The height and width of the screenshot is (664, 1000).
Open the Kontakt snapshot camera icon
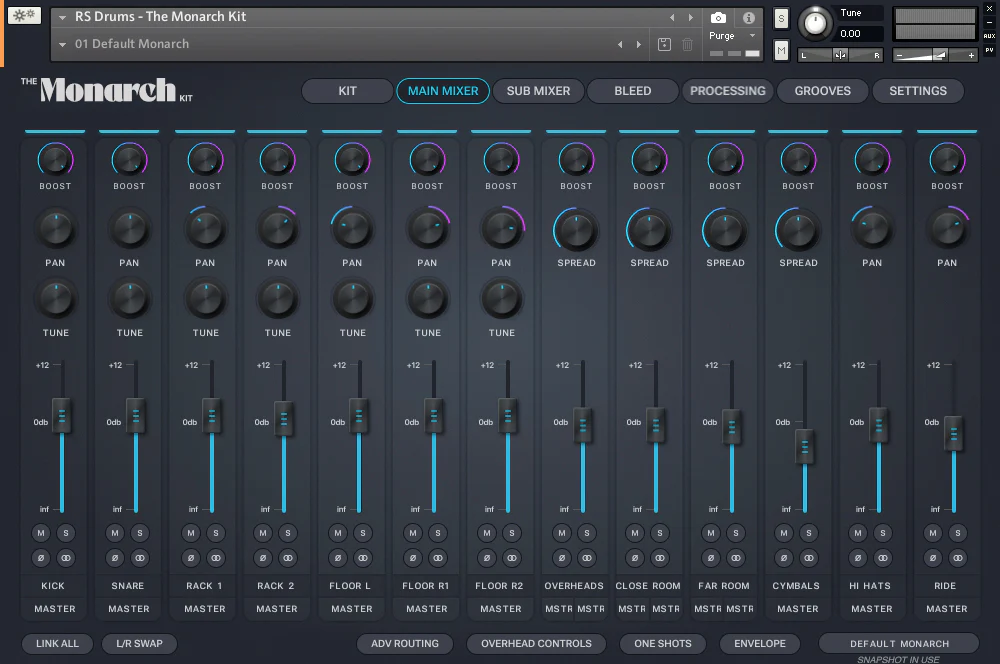[x=718, y=18]
